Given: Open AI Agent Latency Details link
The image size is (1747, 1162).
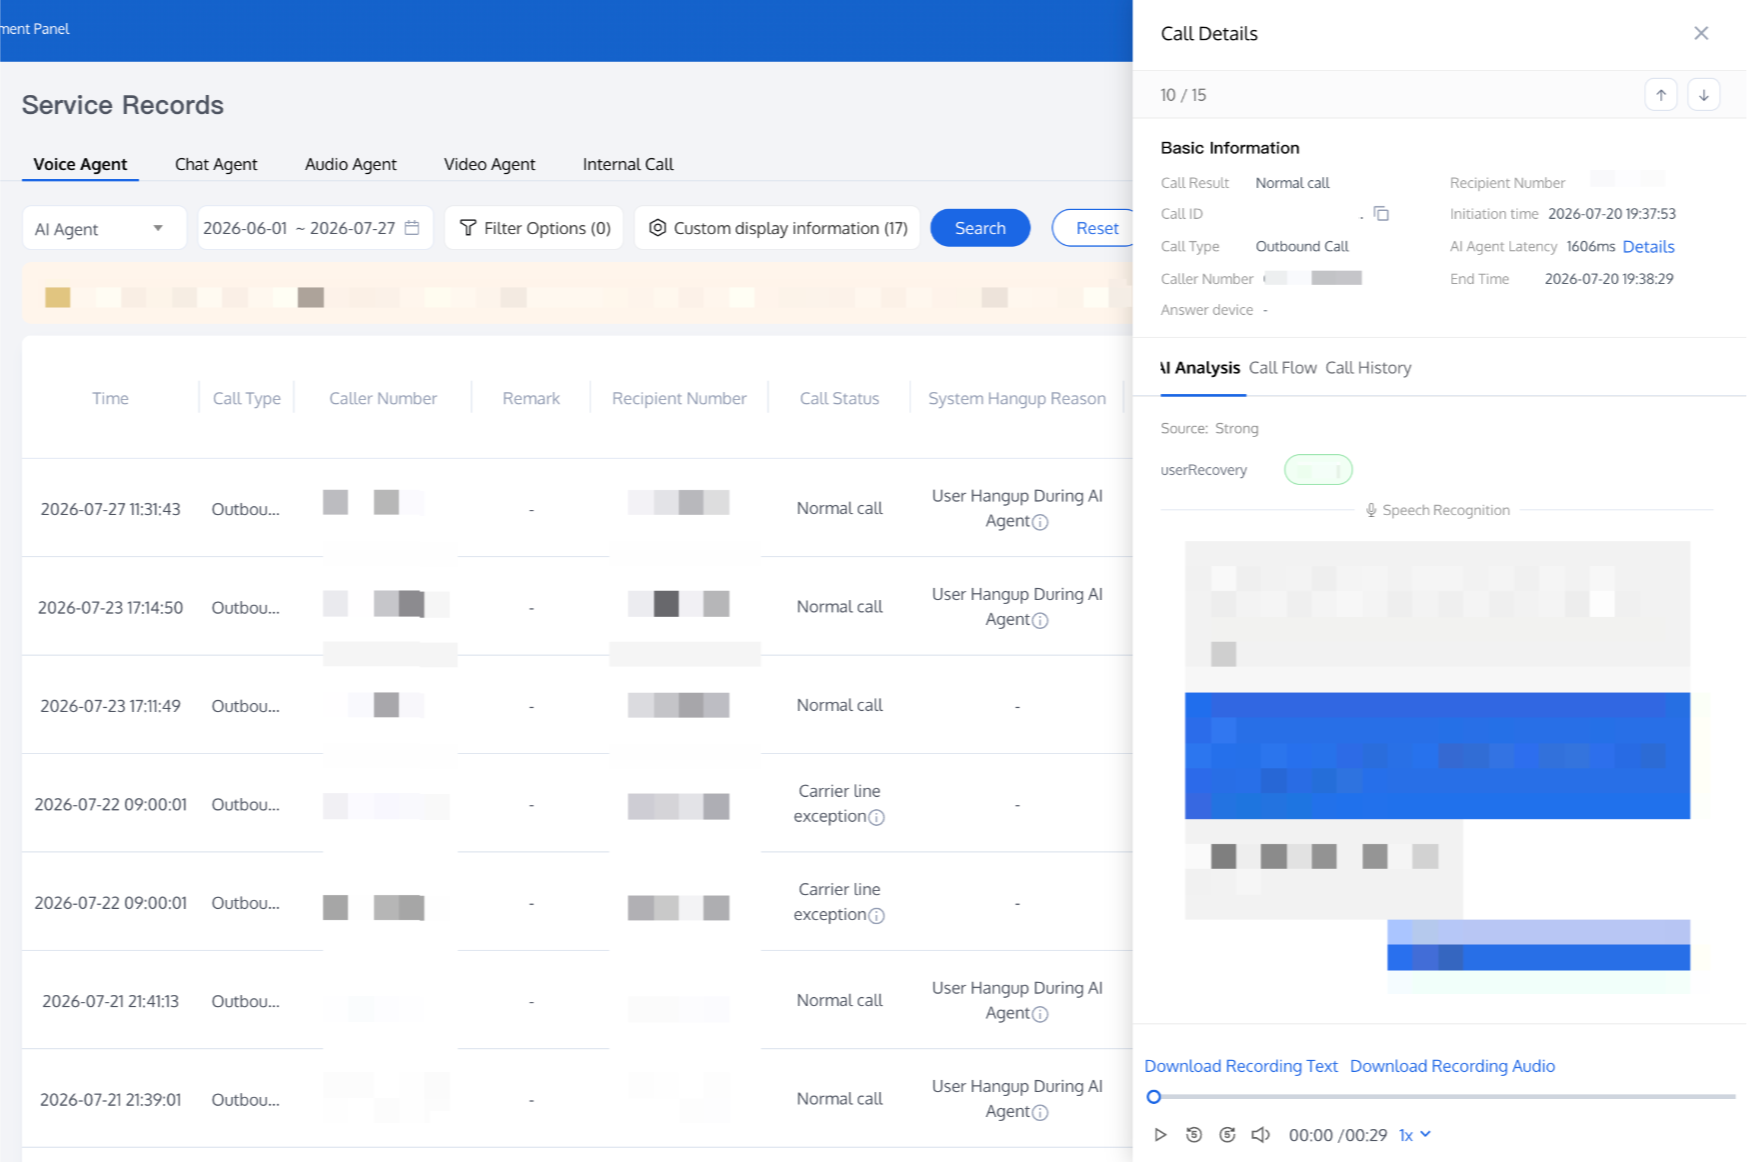Looking at the screenshot, I should (1648, 247).
